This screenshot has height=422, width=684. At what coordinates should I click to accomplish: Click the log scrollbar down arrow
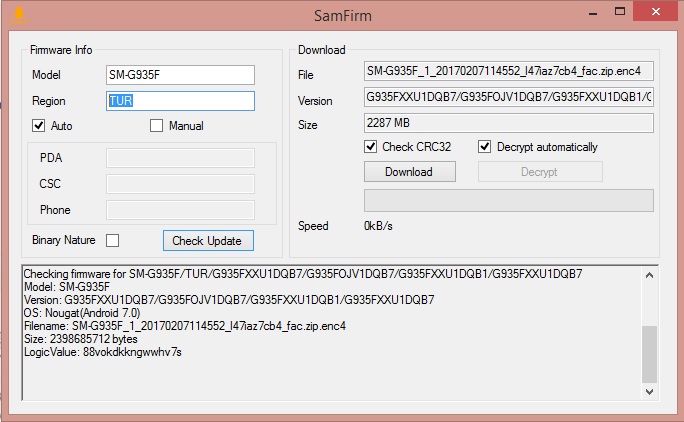point(649,391)
